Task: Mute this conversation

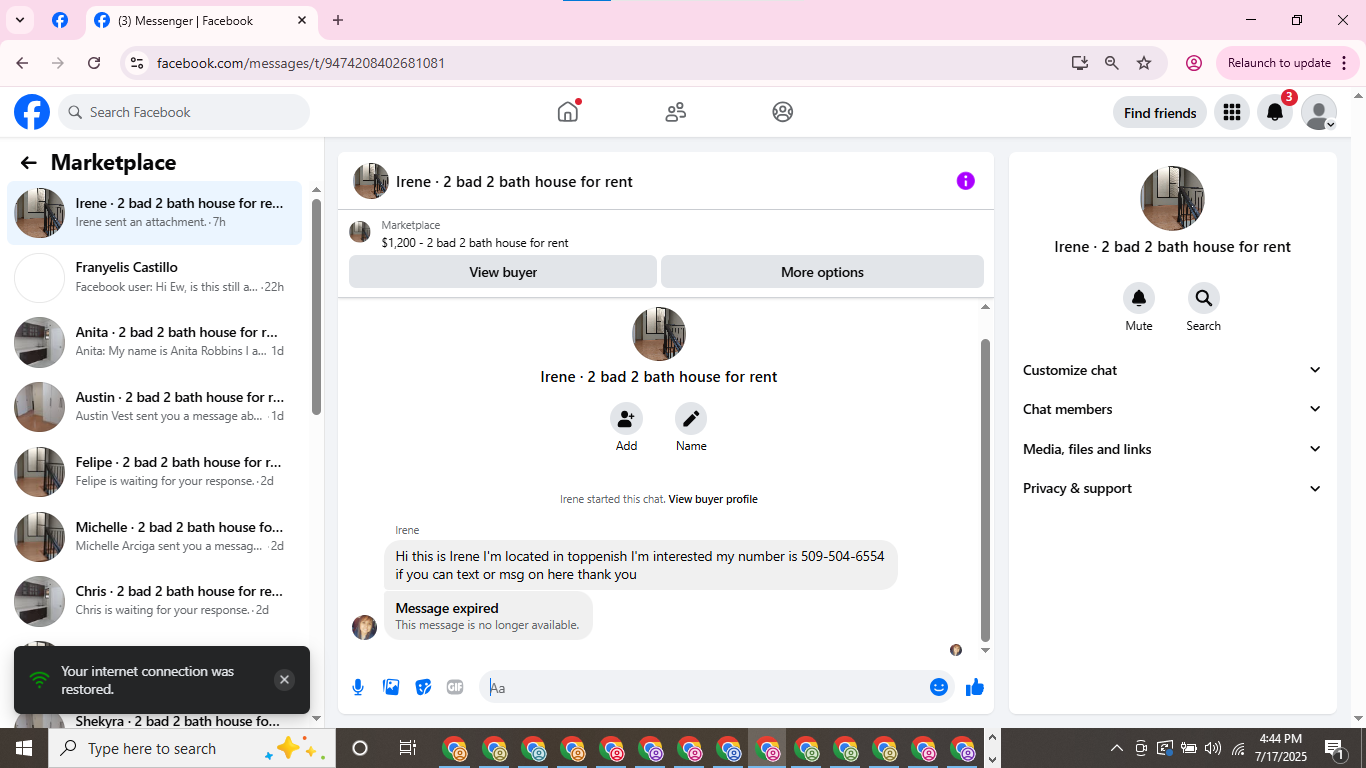Action: point(1139,298)
